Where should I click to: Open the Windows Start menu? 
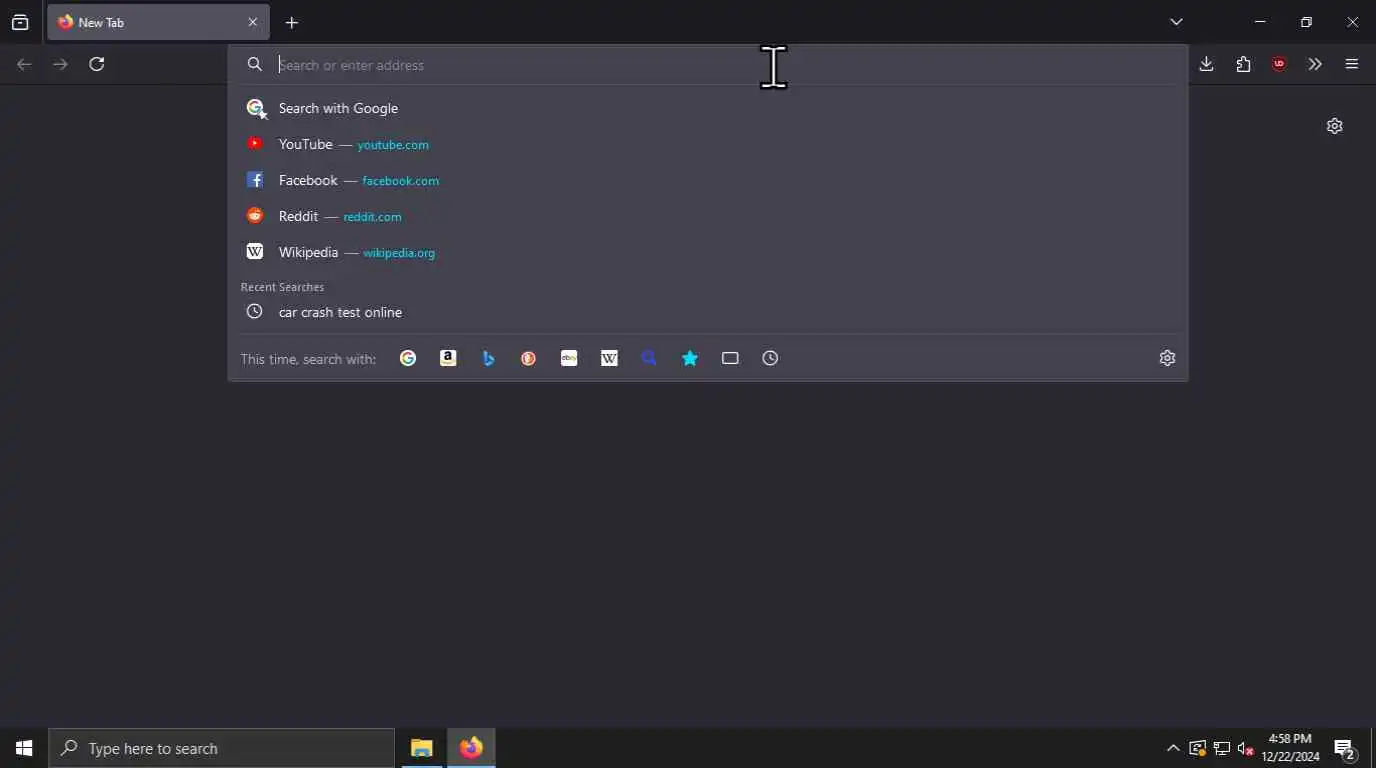(x=24, y=748)
